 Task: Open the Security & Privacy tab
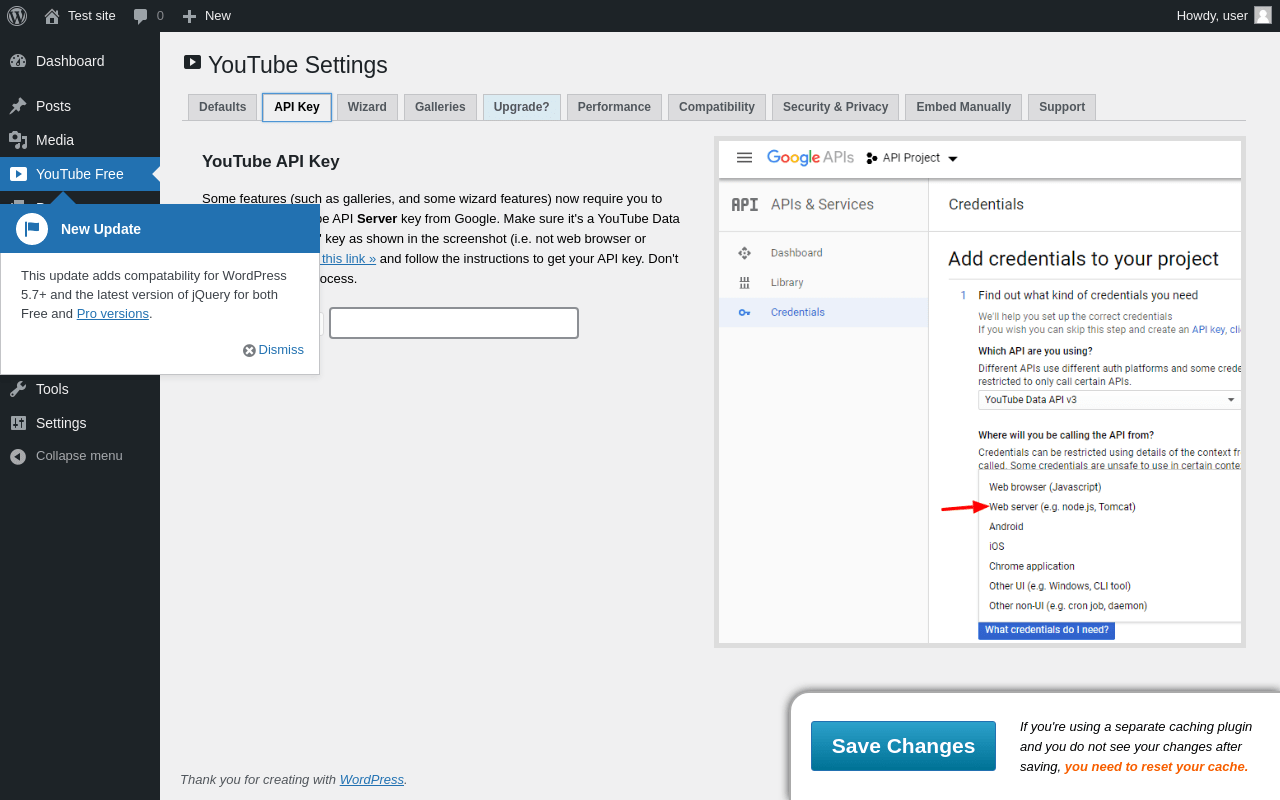pyautogui.click(x=835, y=107)
